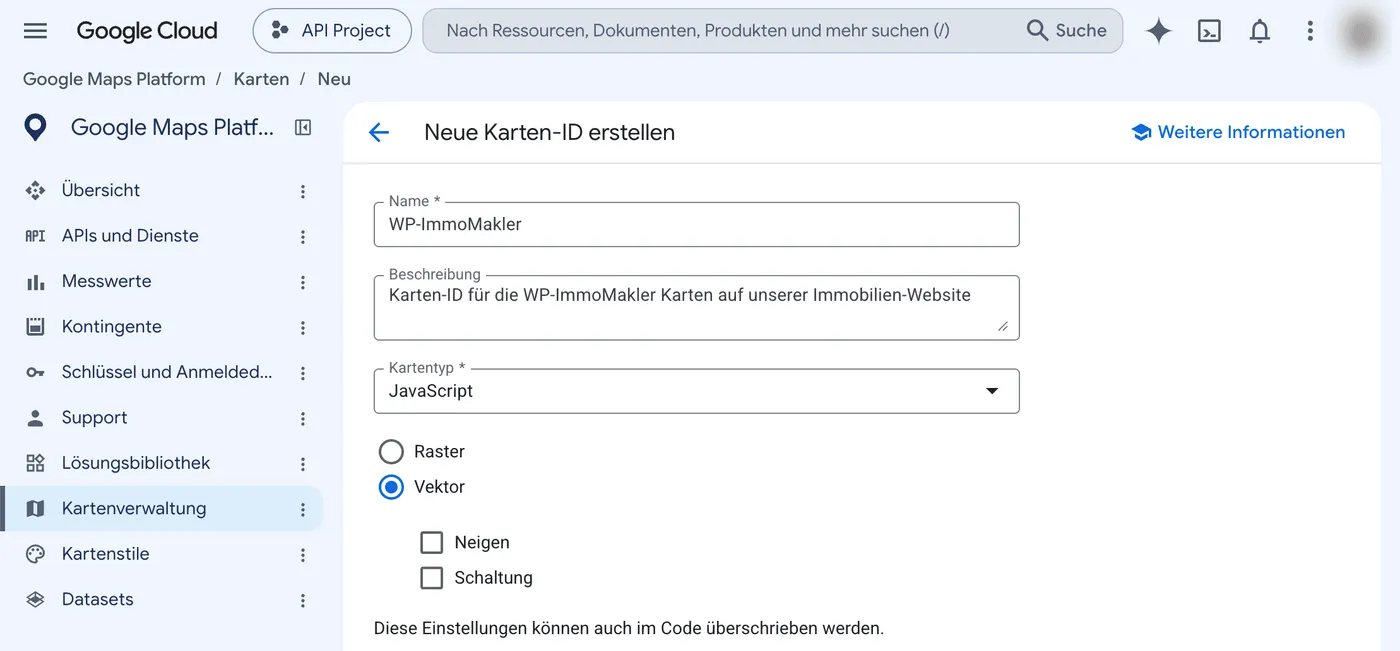This screenshot has width=1400, height=651.
Task: Activate Cloud Shell terminal icon
Action: 1209,31
